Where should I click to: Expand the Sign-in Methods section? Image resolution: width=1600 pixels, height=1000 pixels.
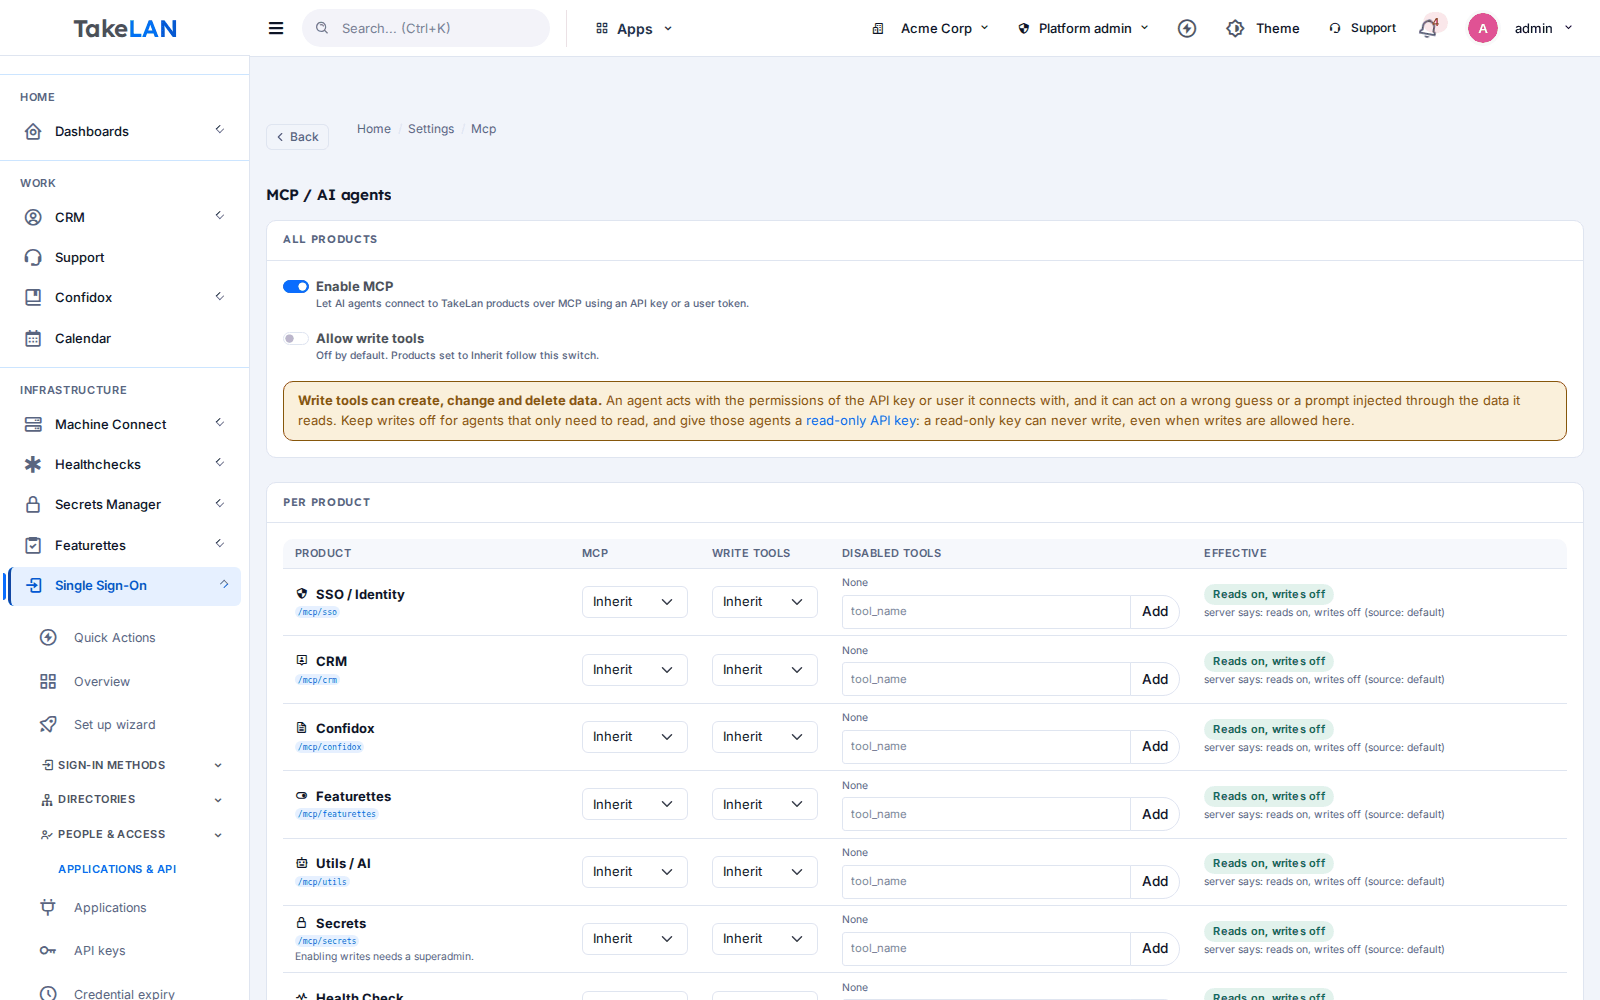click(132, 765)
